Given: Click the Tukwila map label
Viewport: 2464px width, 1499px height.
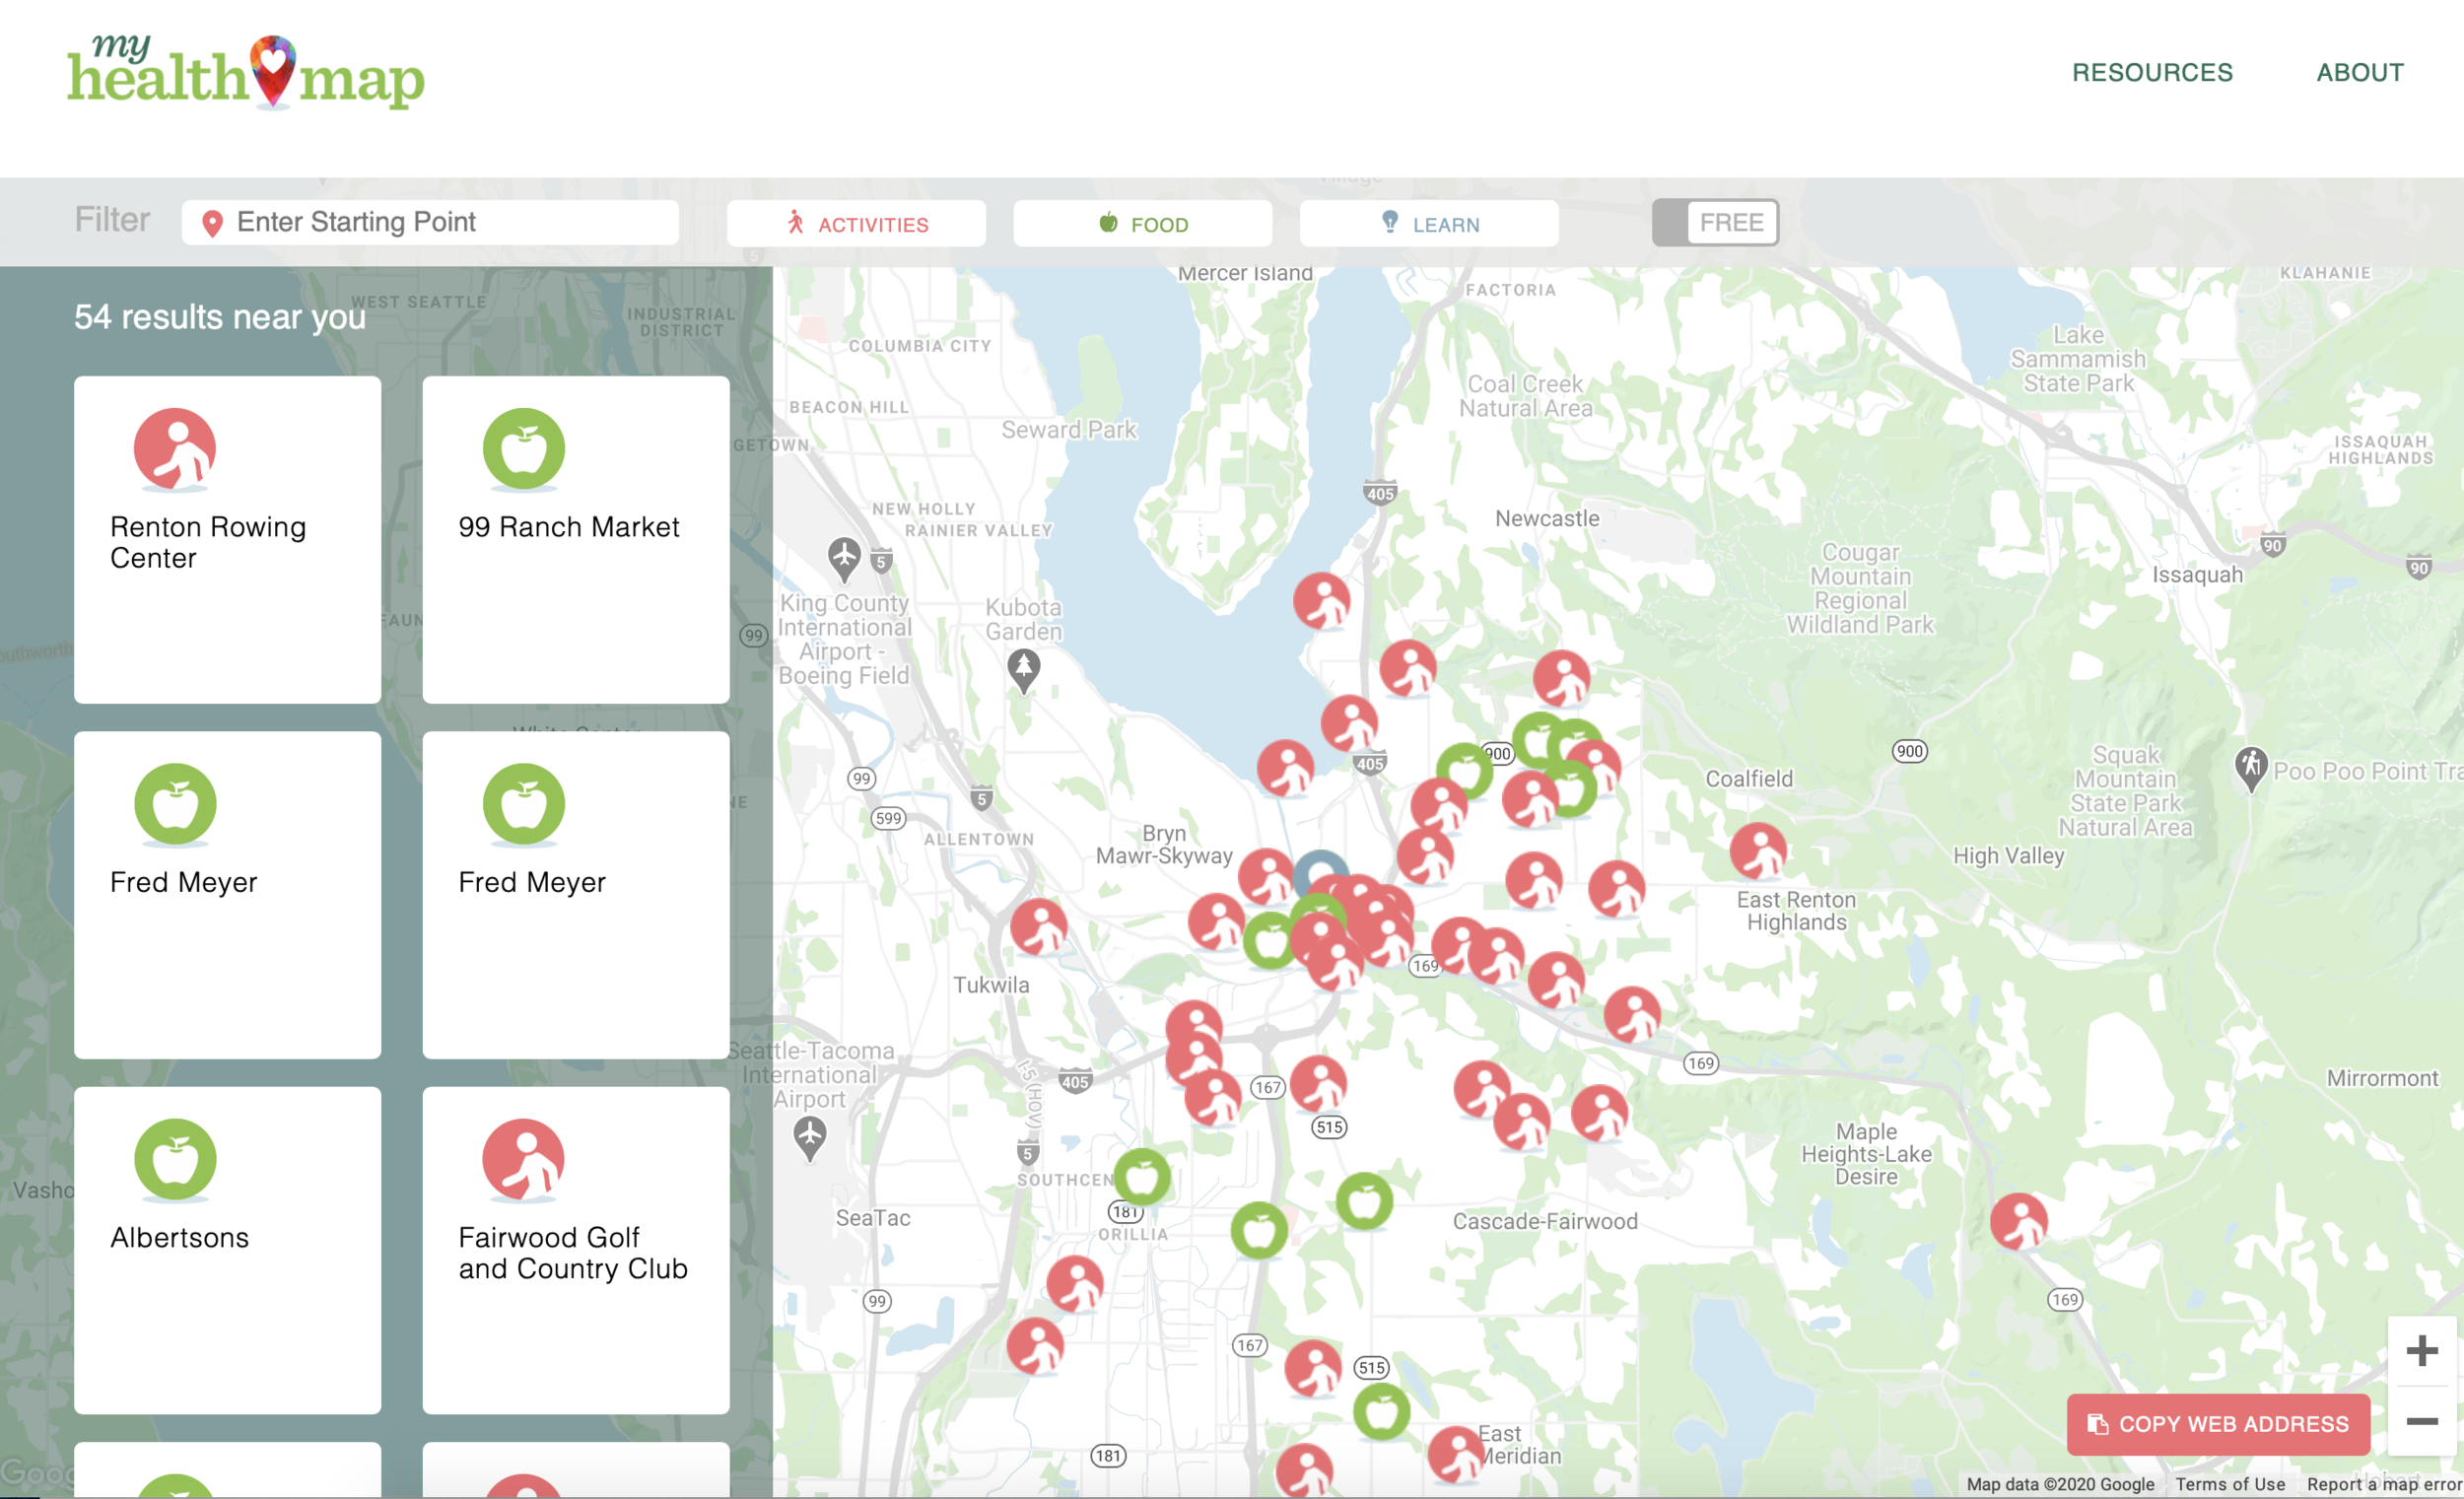Looking at the screenshot, I should click(991, 984).
